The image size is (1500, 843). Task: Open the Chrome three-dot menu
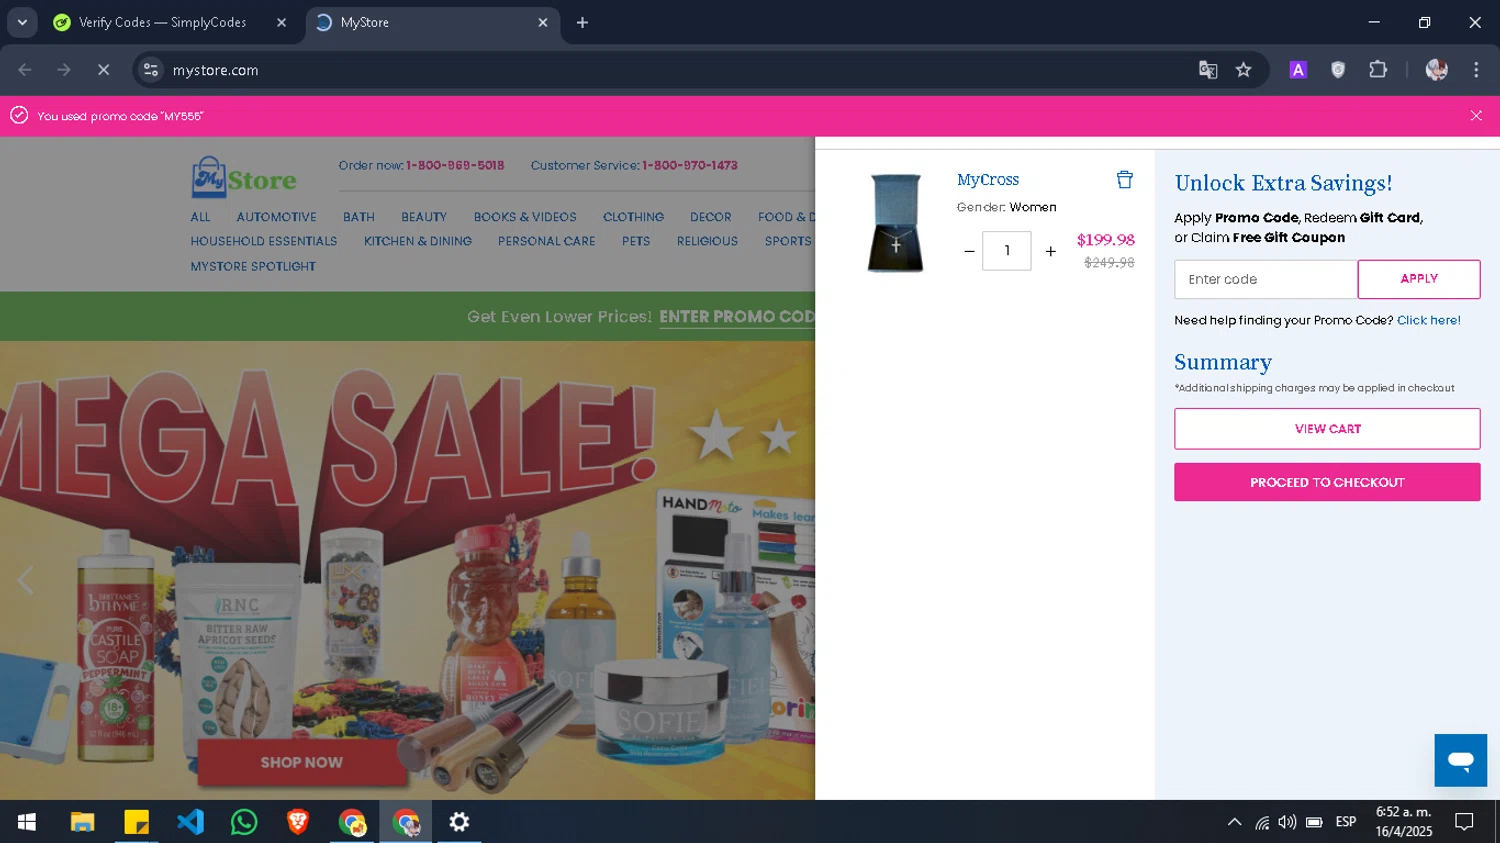pos(1476,70)
